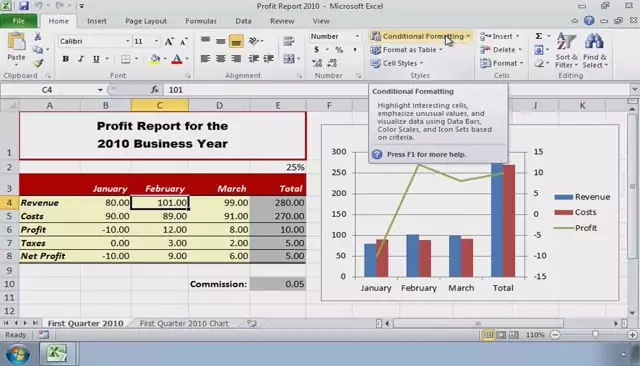Click the Insert Function fx icon
The image size is (640, 366).
(155, 90)
